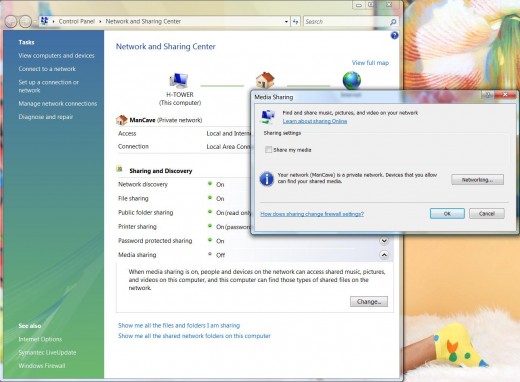This screenshot has width=520, height=382.
Task: Click Learn about sharing Online link
Action: click(x=315, y=121)
